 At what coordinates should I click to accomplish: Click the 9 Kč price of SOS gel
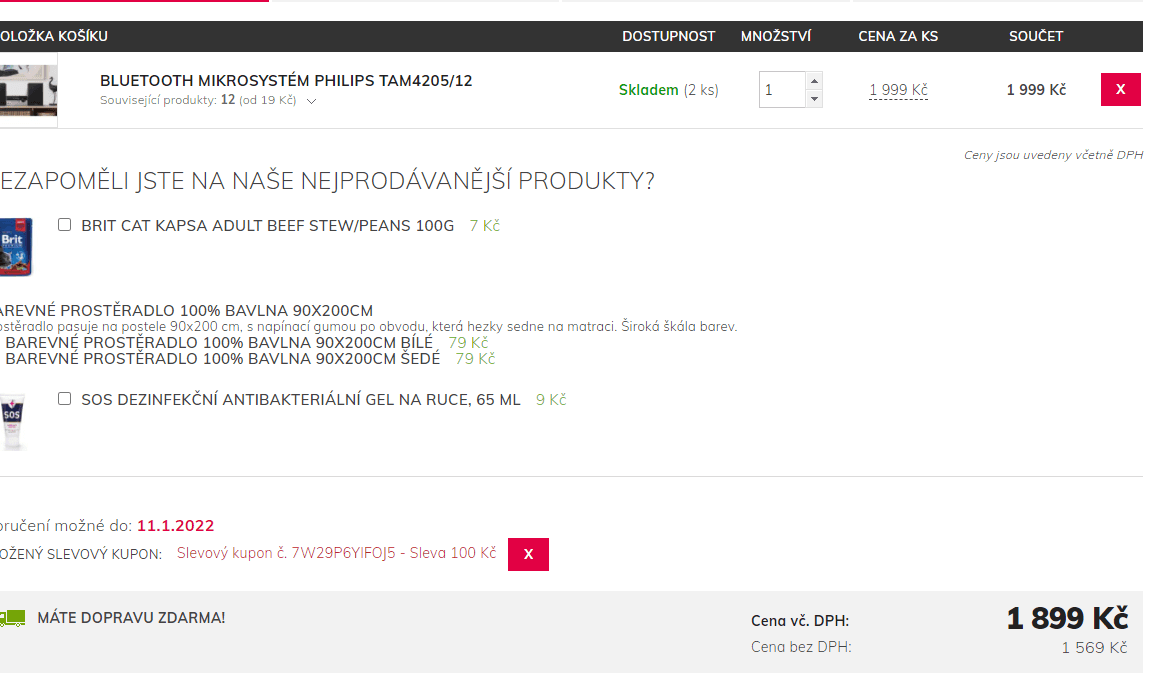click(x=551, y=400)
